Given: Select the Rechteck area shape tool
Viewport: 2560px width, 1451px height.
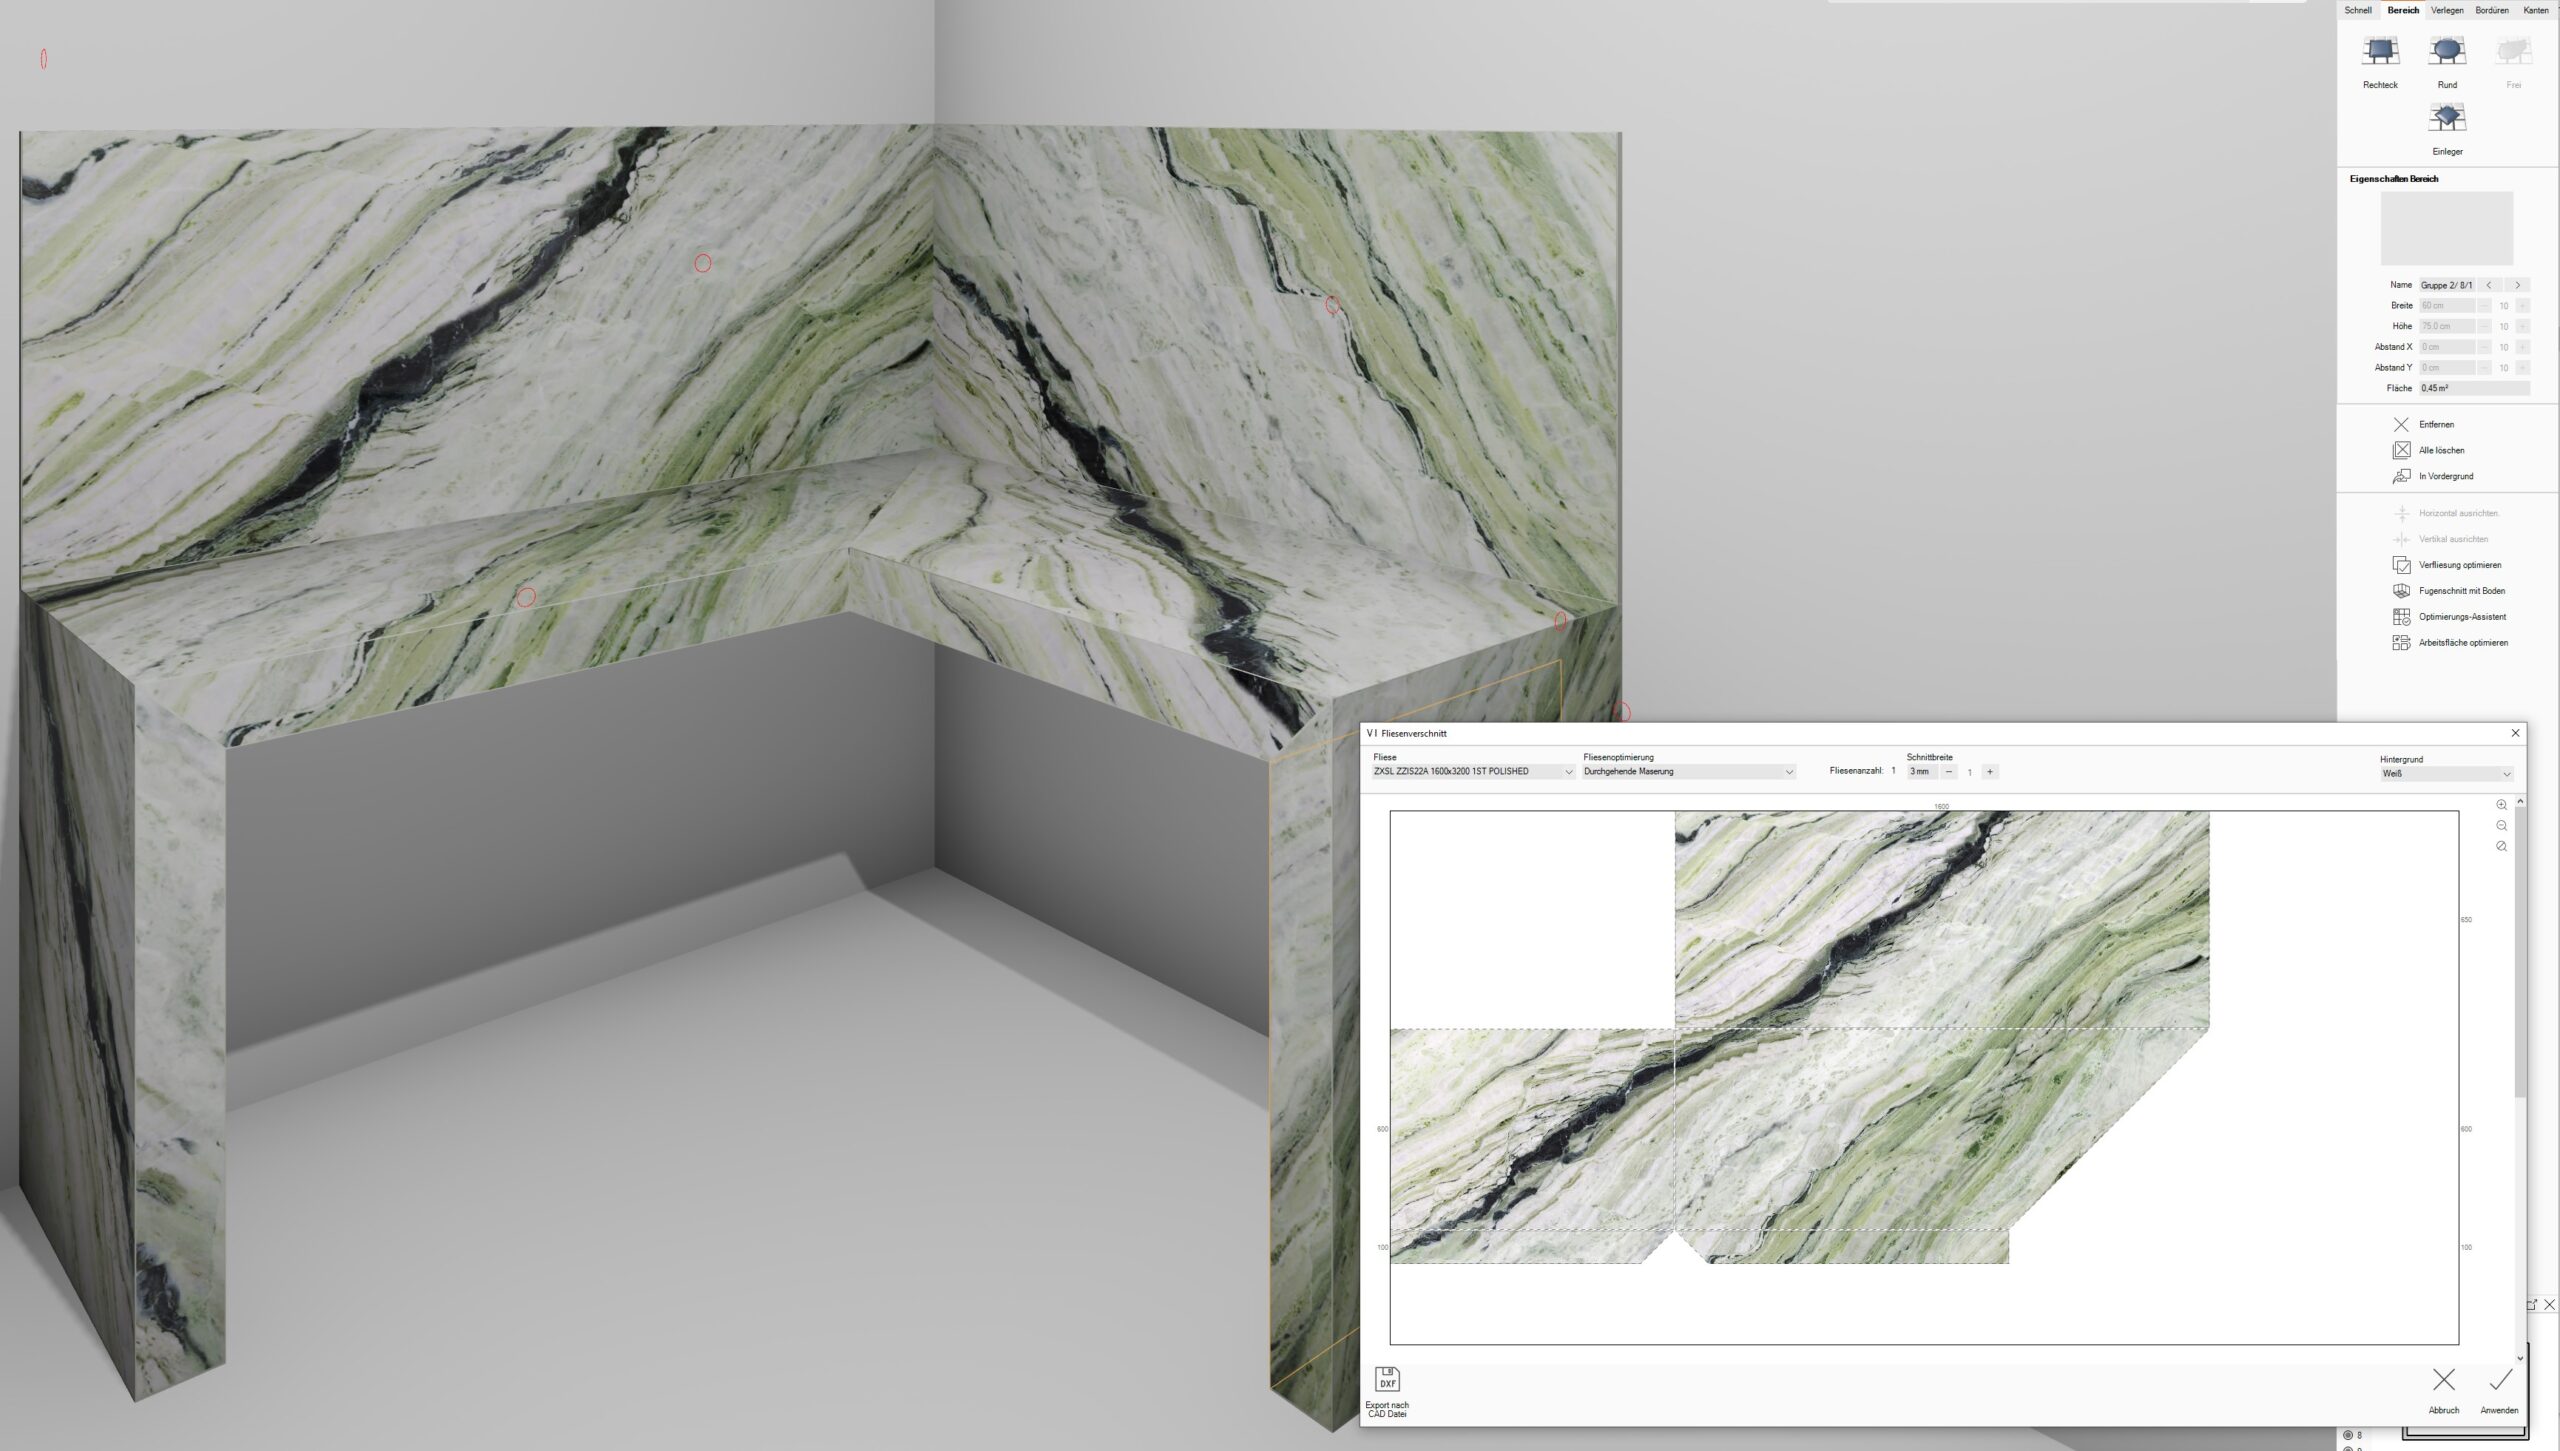Looking at the screenshot, I should 2380,52.
